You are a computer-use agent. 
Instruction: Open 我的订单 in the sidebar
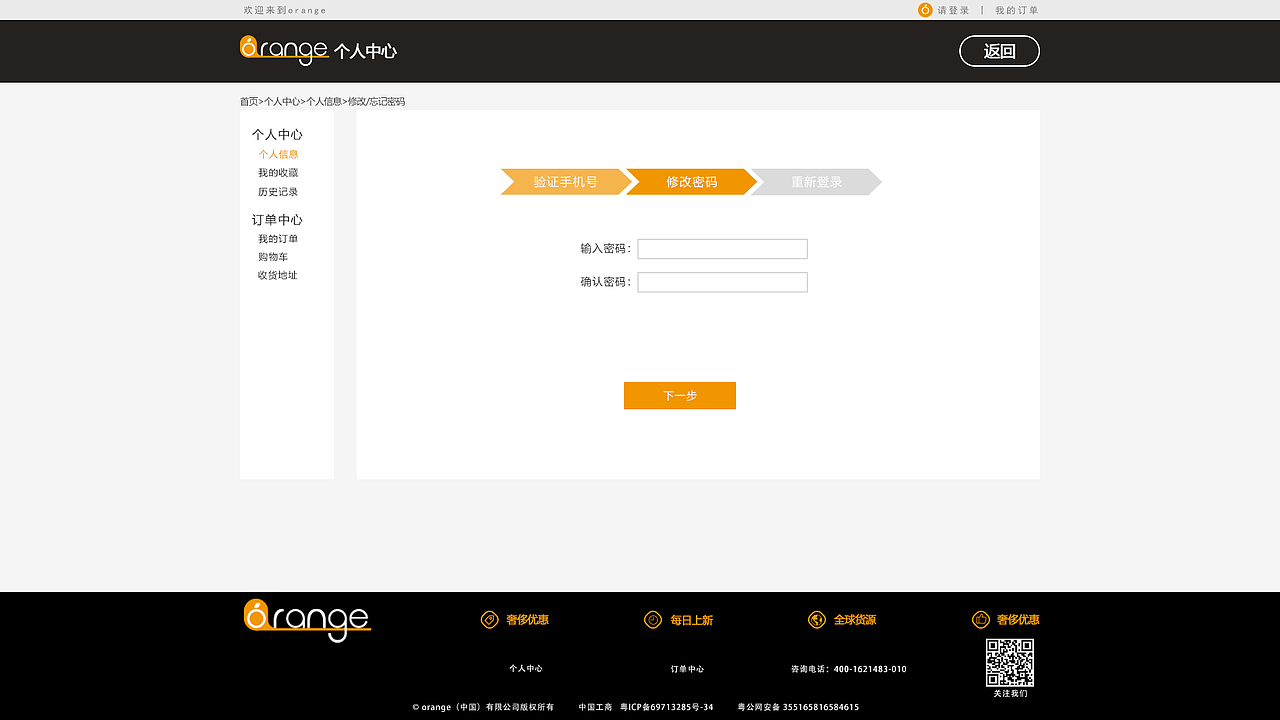click(278, 239)
